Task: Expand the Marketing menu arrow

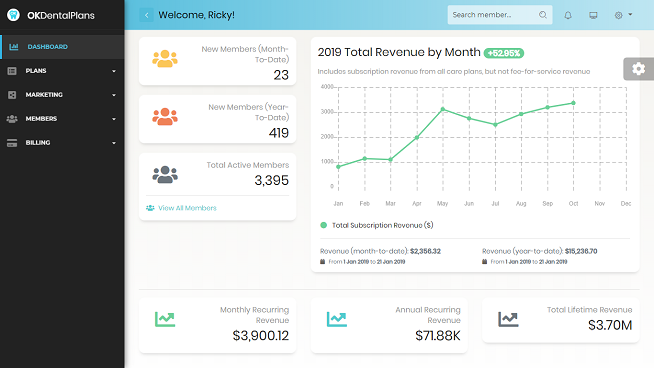Action: tap(114, 95)
